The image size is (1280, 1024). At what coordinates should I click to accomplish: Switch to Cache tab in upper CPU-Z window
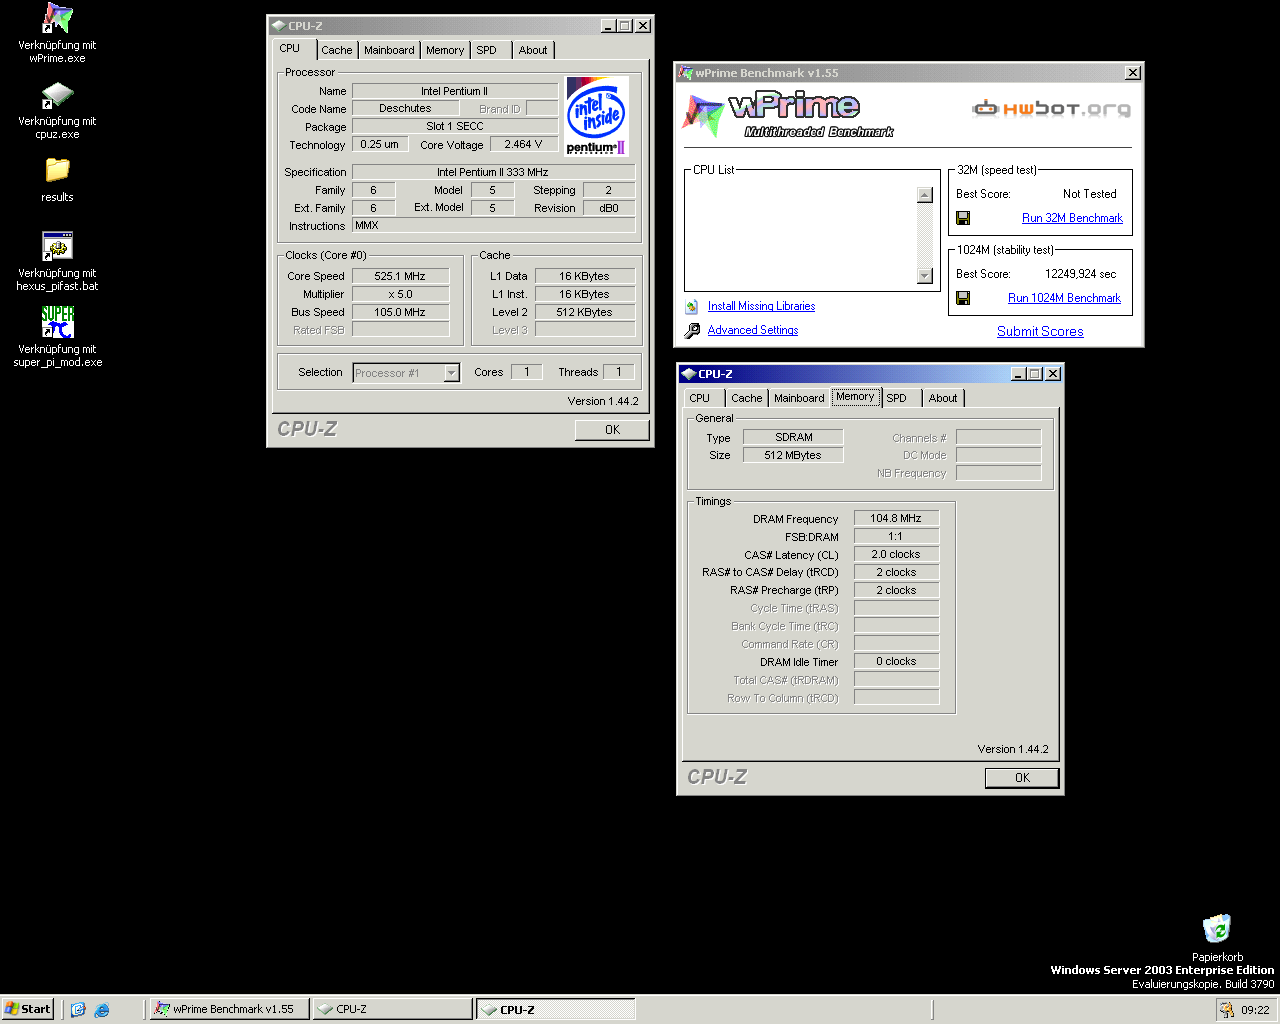(x=337, y=50)
